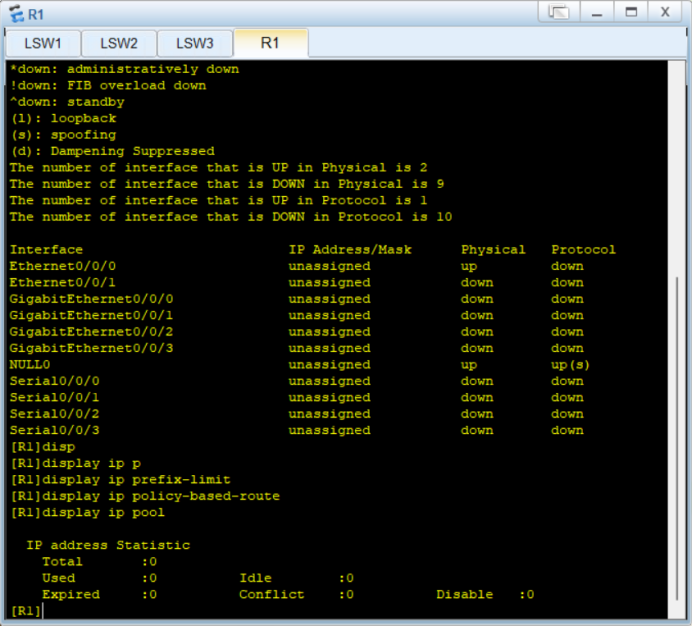This screenshot has width=693, height=626.
Task: Click the 'display ip pool' command line
Action: (x=88, y=512)
